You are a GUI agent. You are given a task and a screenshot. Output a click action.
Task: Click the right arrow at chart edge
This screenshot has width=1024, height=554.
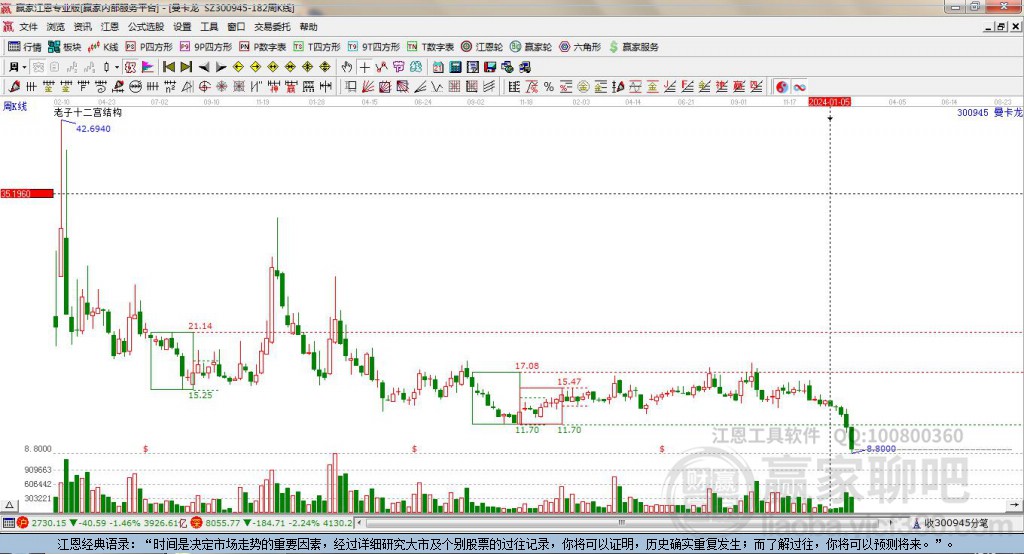click(1014, 504)
